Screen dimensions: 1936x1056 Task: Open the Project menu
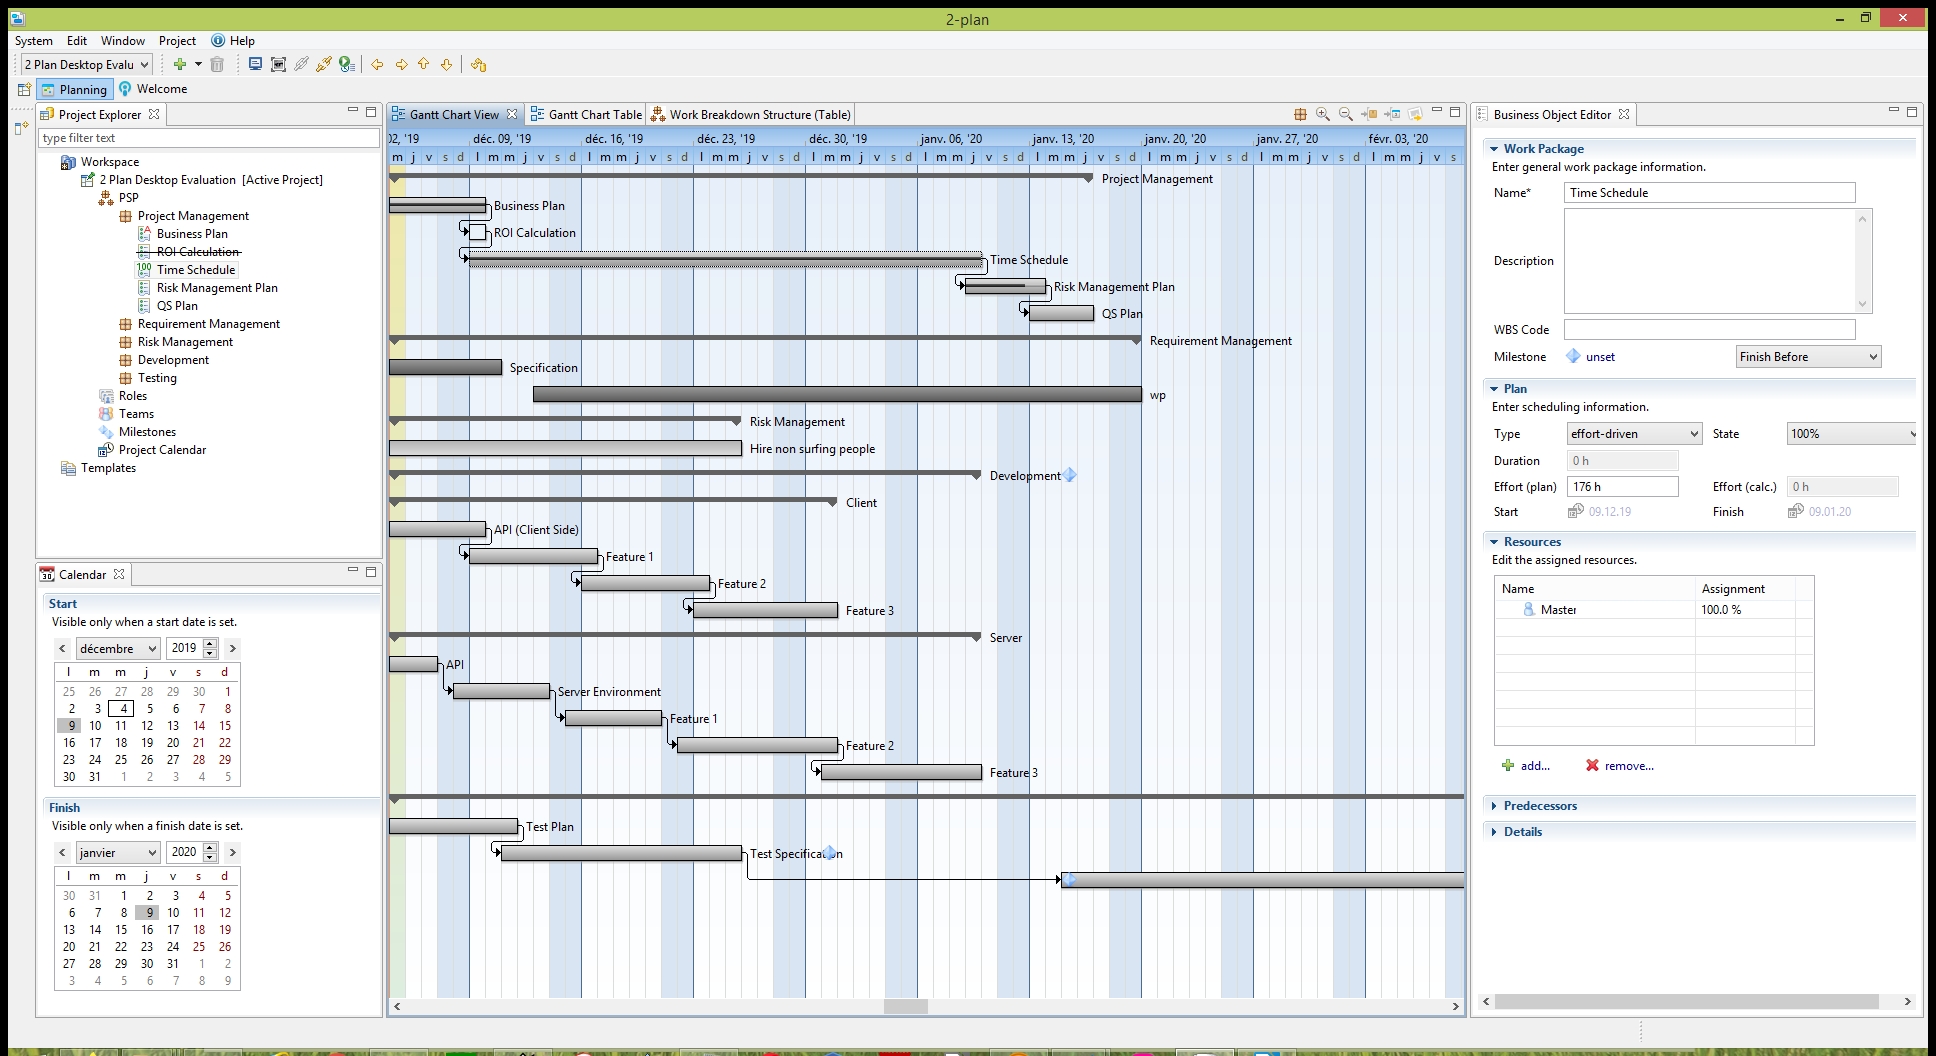(x=177, y=41)
